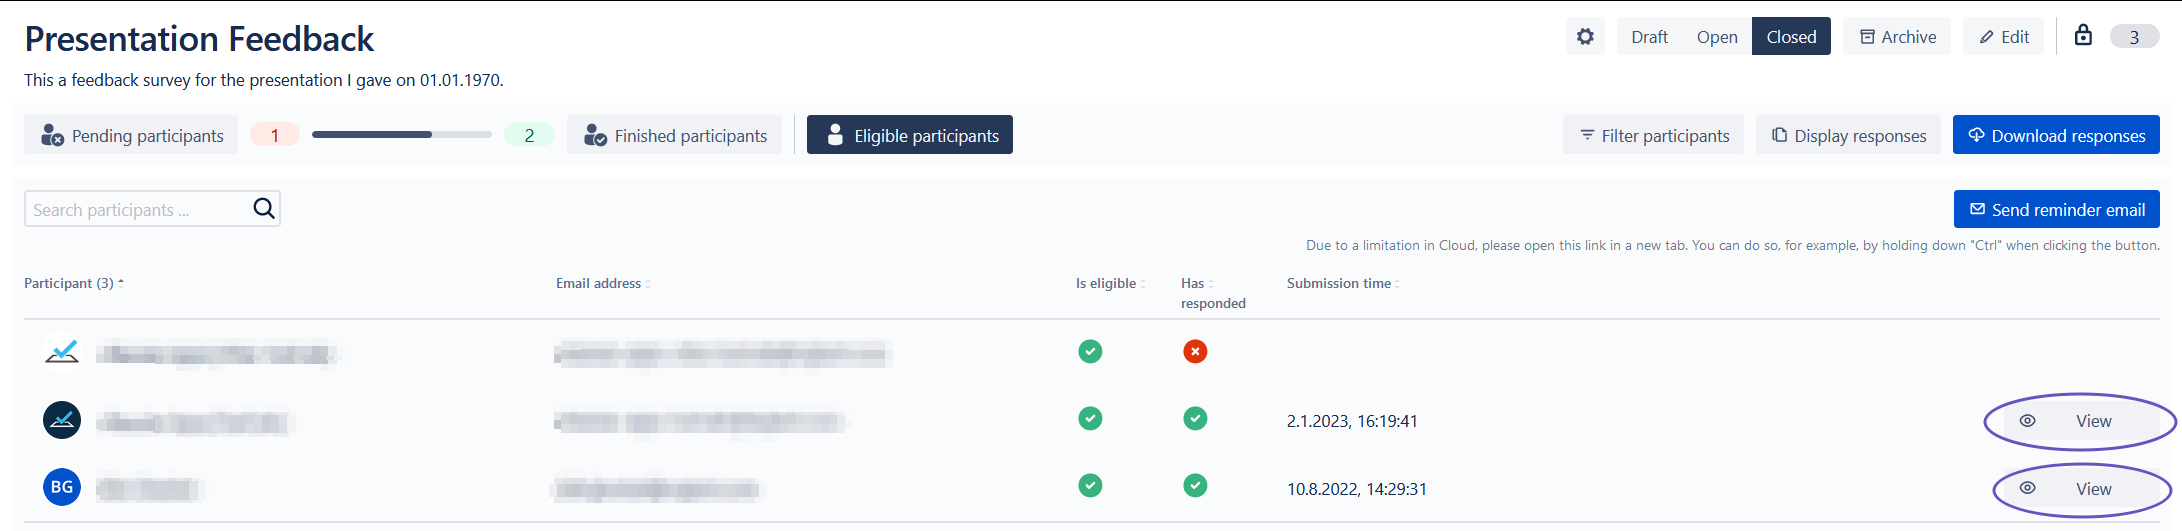This screenshot has width=2182, height=531.
Task: Show Finished participants tab
Action: (675, 135)
